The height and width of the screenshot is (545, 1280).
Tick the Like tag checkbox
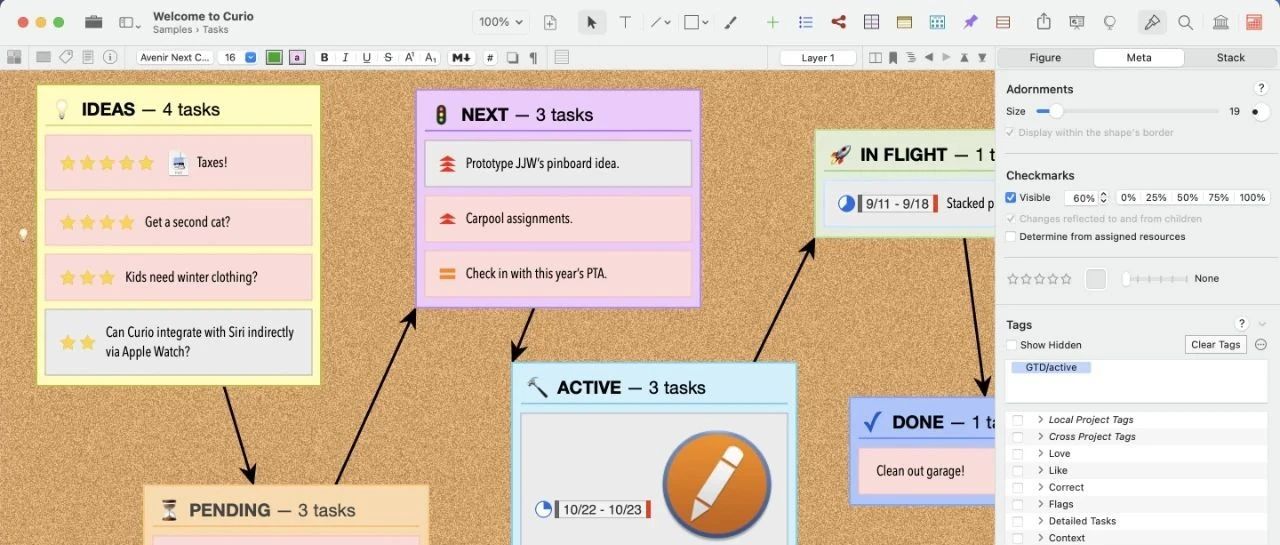[x=1017, y=471]
